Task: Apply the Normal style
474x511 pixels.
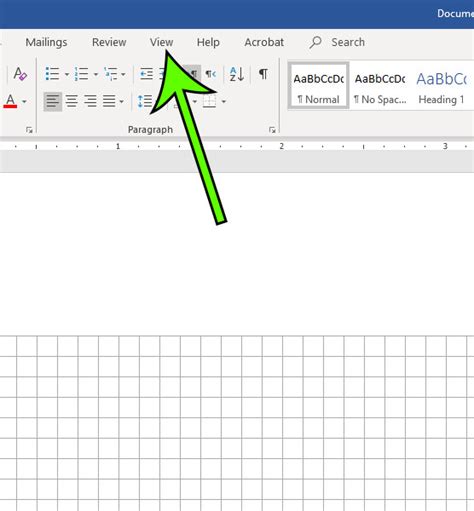Action: point(318,86)
